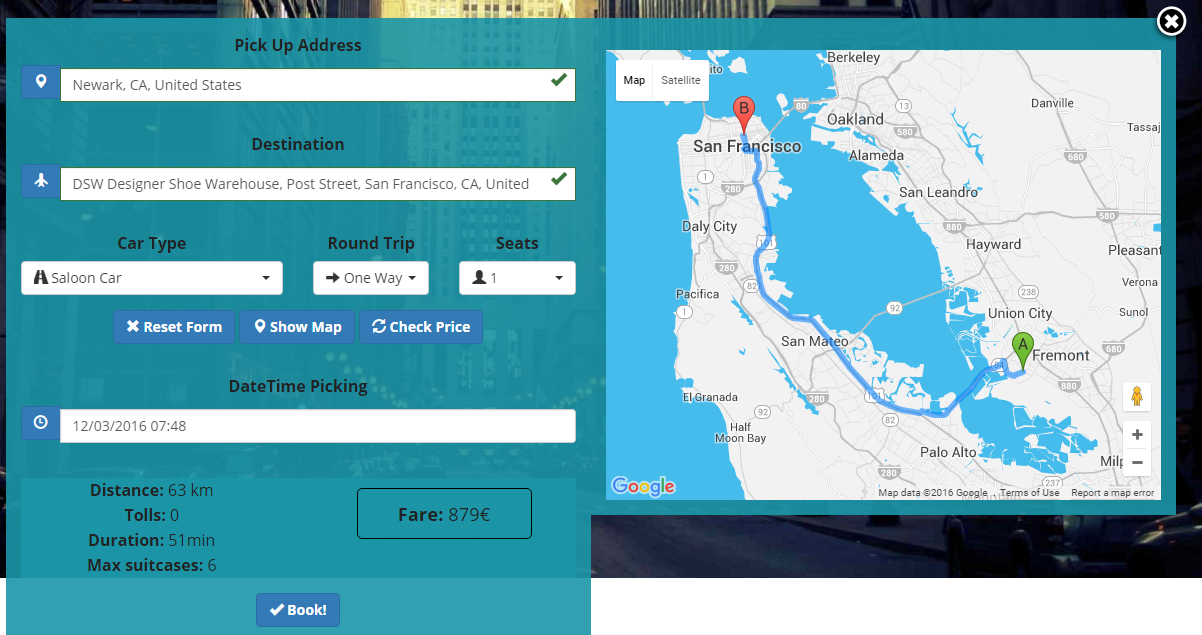Click the San Leandro map label
The height and width of the screenshot is (635, 1202).
[938, 192]
